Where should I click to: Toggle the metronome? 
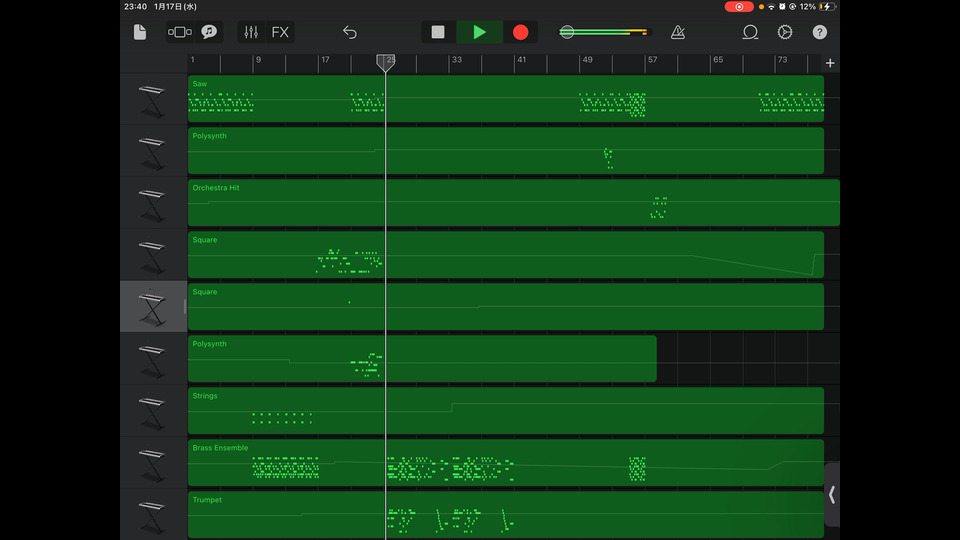pos(678,32)
